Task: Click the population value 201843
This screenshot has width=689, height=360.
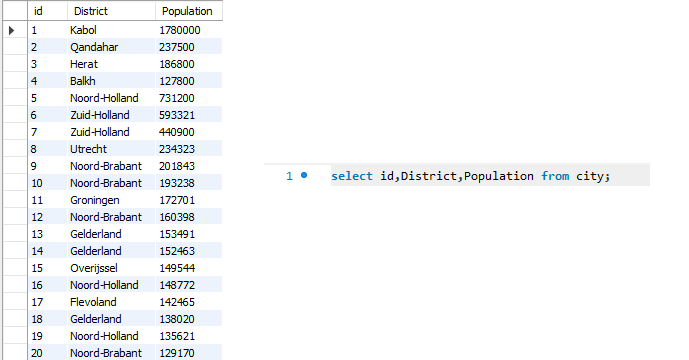Action: click(x=177, y=166)
